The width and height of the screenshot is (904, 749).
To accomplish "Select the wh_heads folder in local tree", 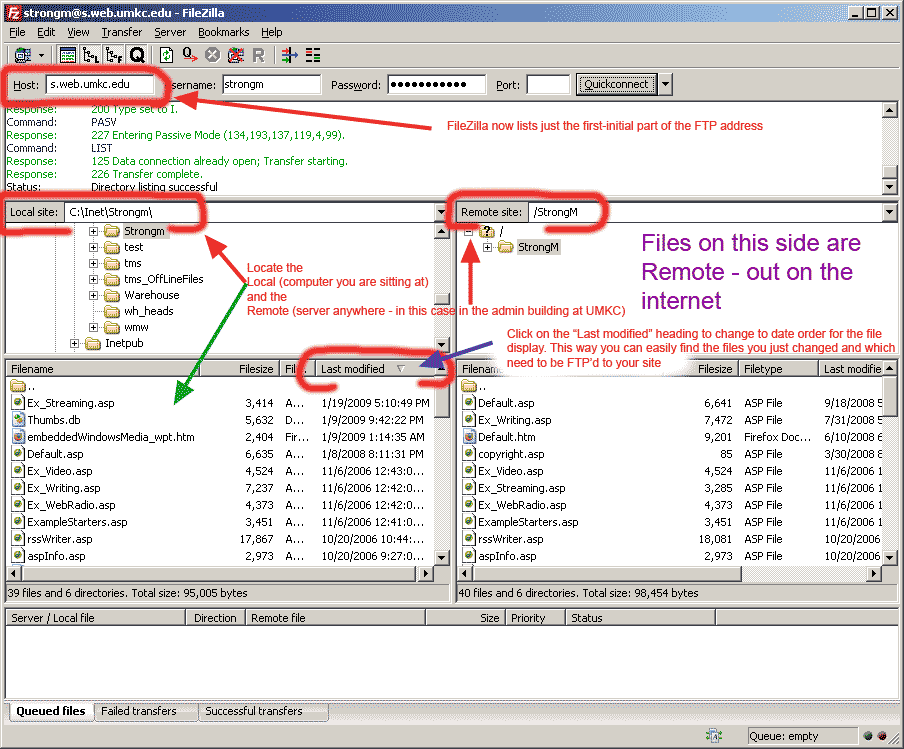I will point(148,311).
